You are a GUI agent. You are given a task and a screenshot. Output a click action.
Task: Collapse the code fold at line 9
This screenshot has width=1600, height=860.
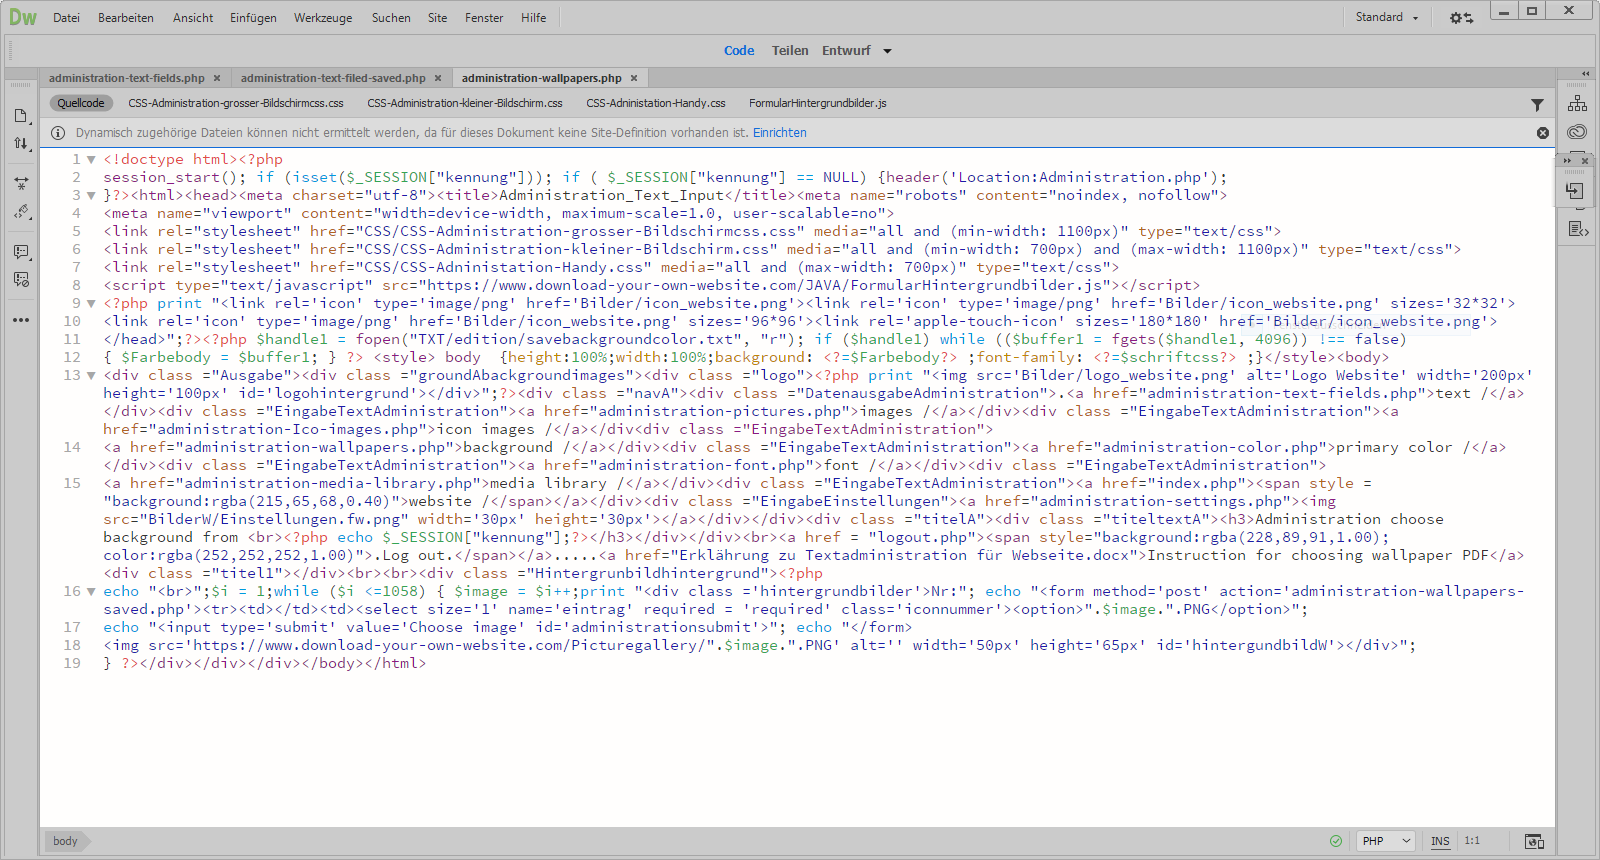point(91,304)
